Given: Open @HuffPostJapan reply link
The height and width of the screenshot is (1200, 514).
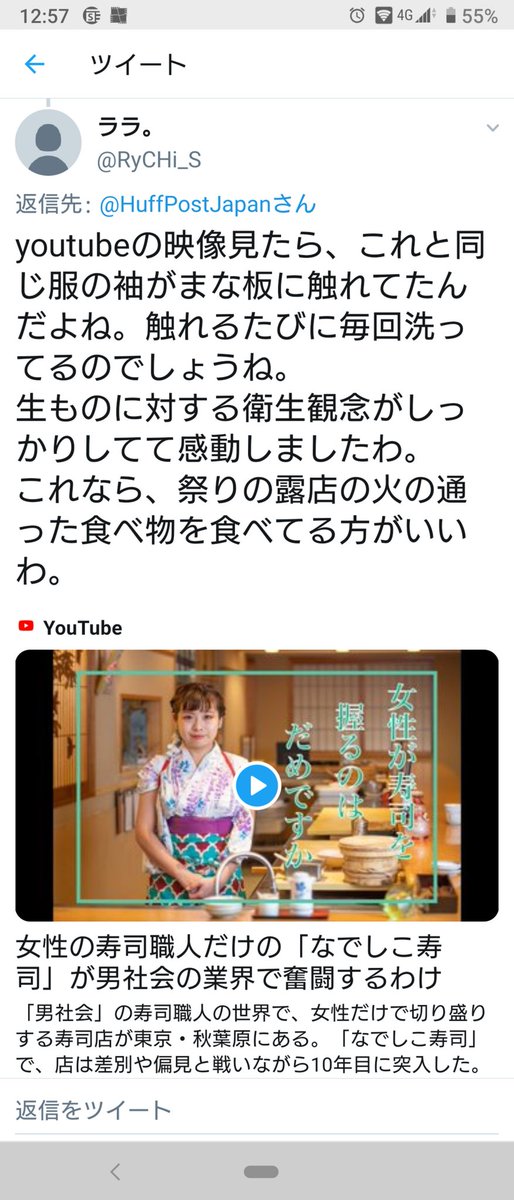Looking at the screenshot, I should click(x=208, y=205).
